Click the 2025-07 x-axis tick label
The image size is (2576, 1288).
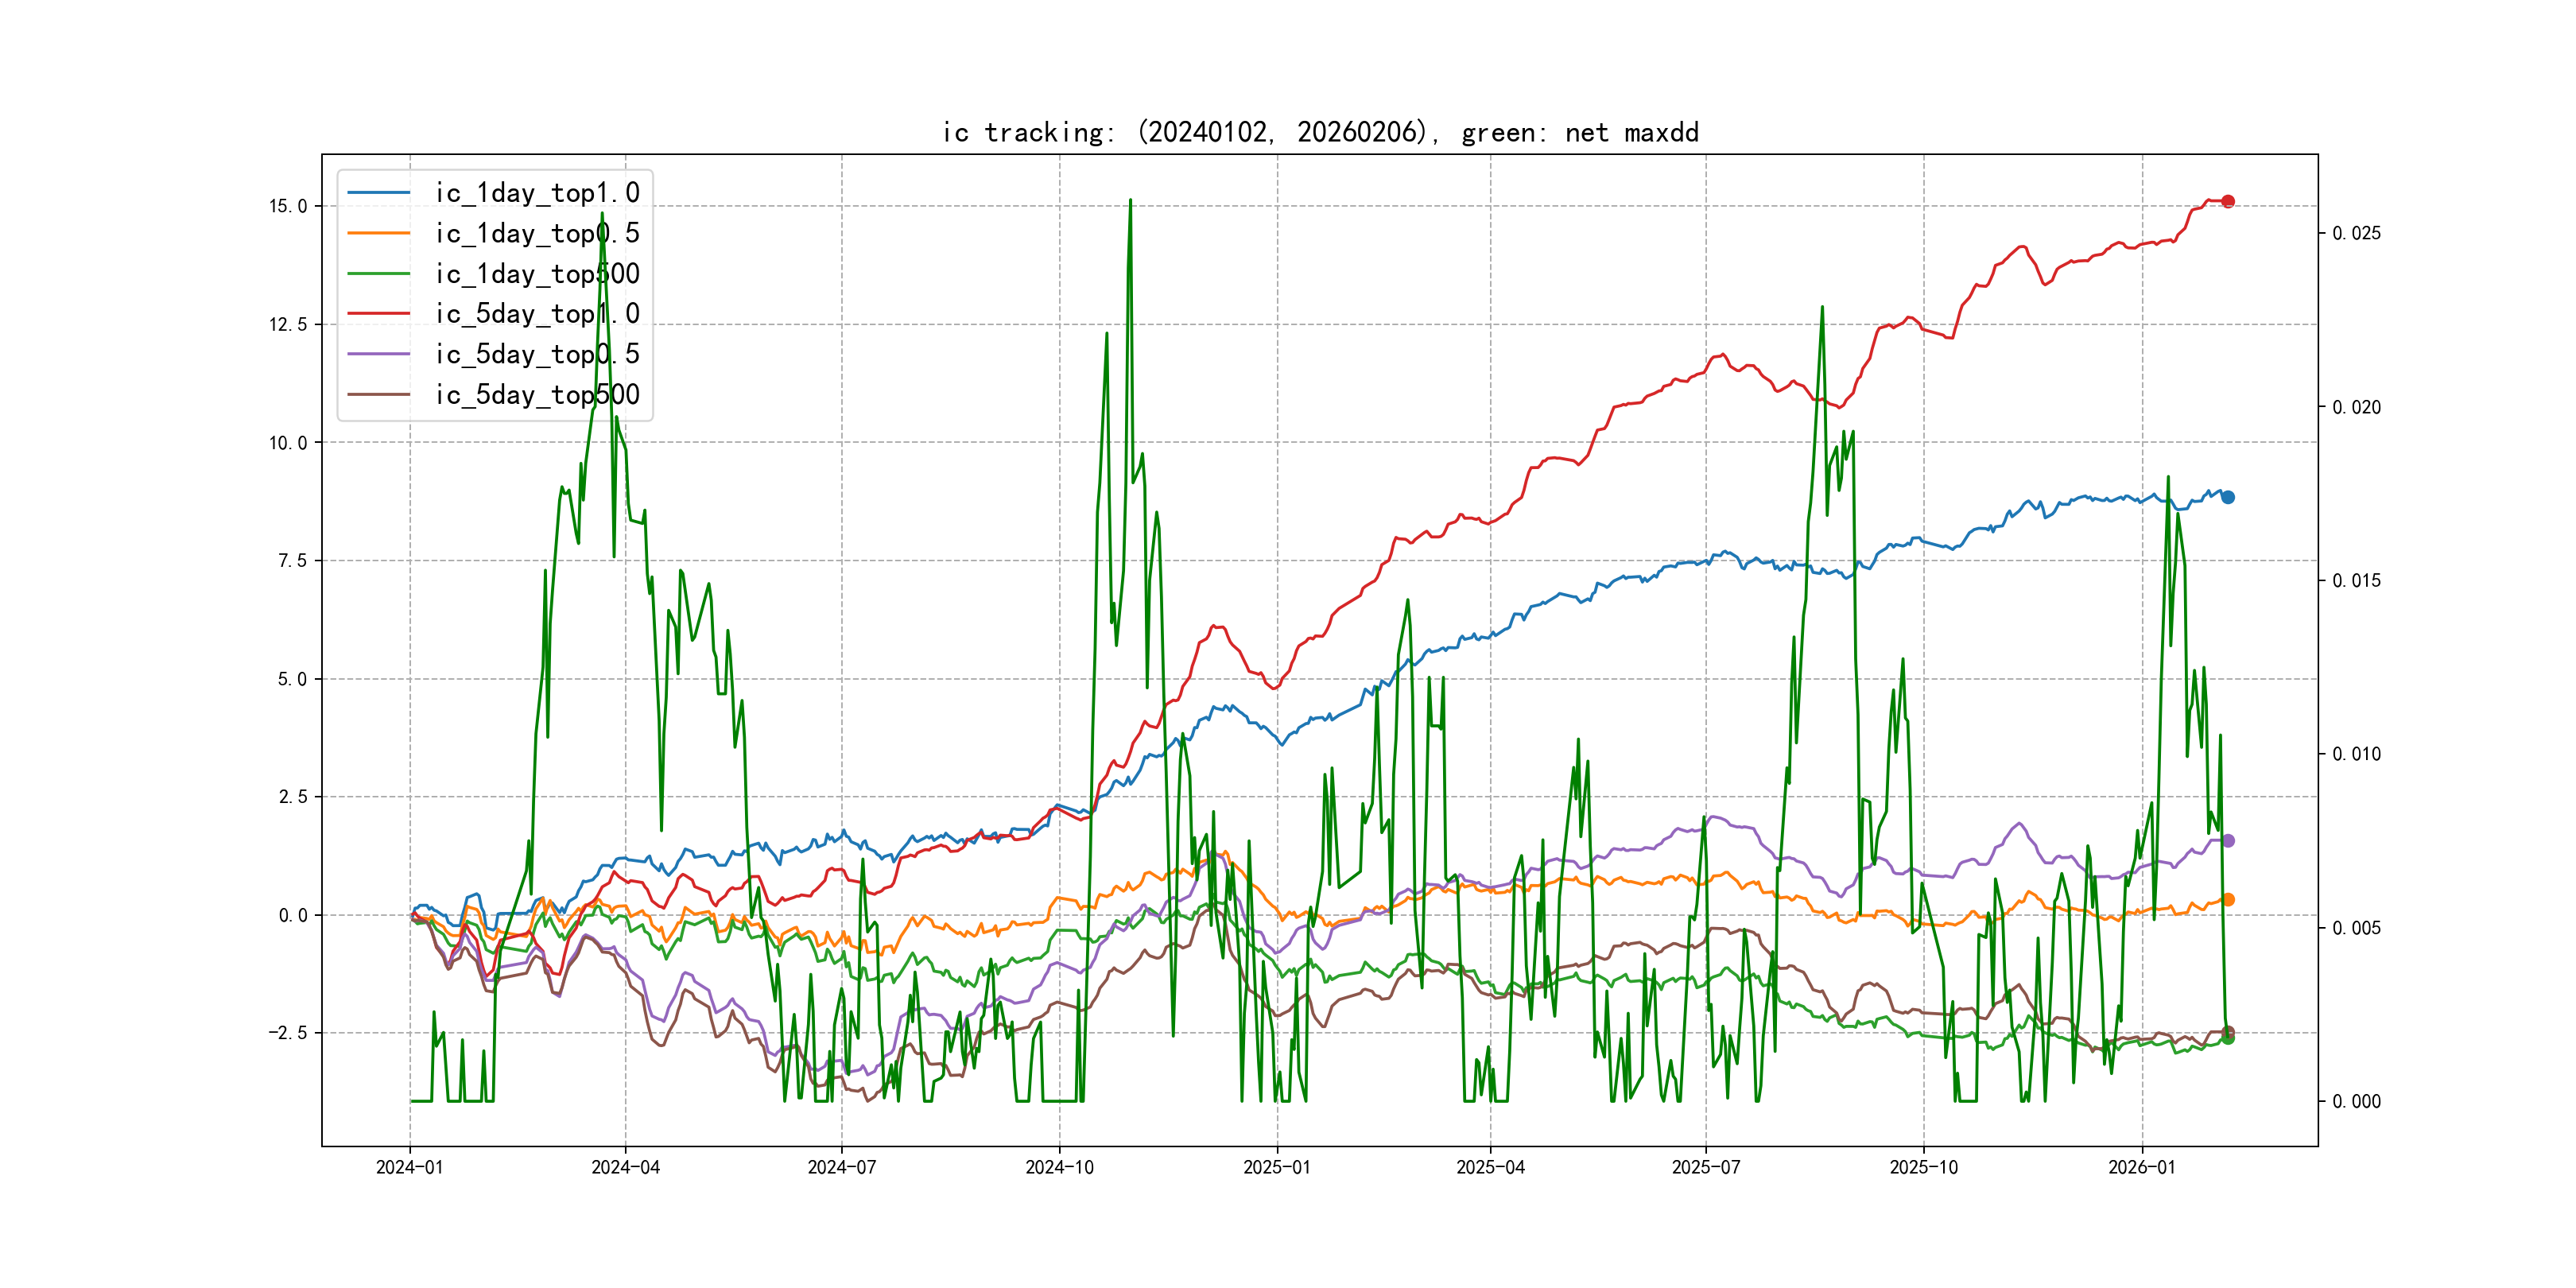tap(1706, 1167)
